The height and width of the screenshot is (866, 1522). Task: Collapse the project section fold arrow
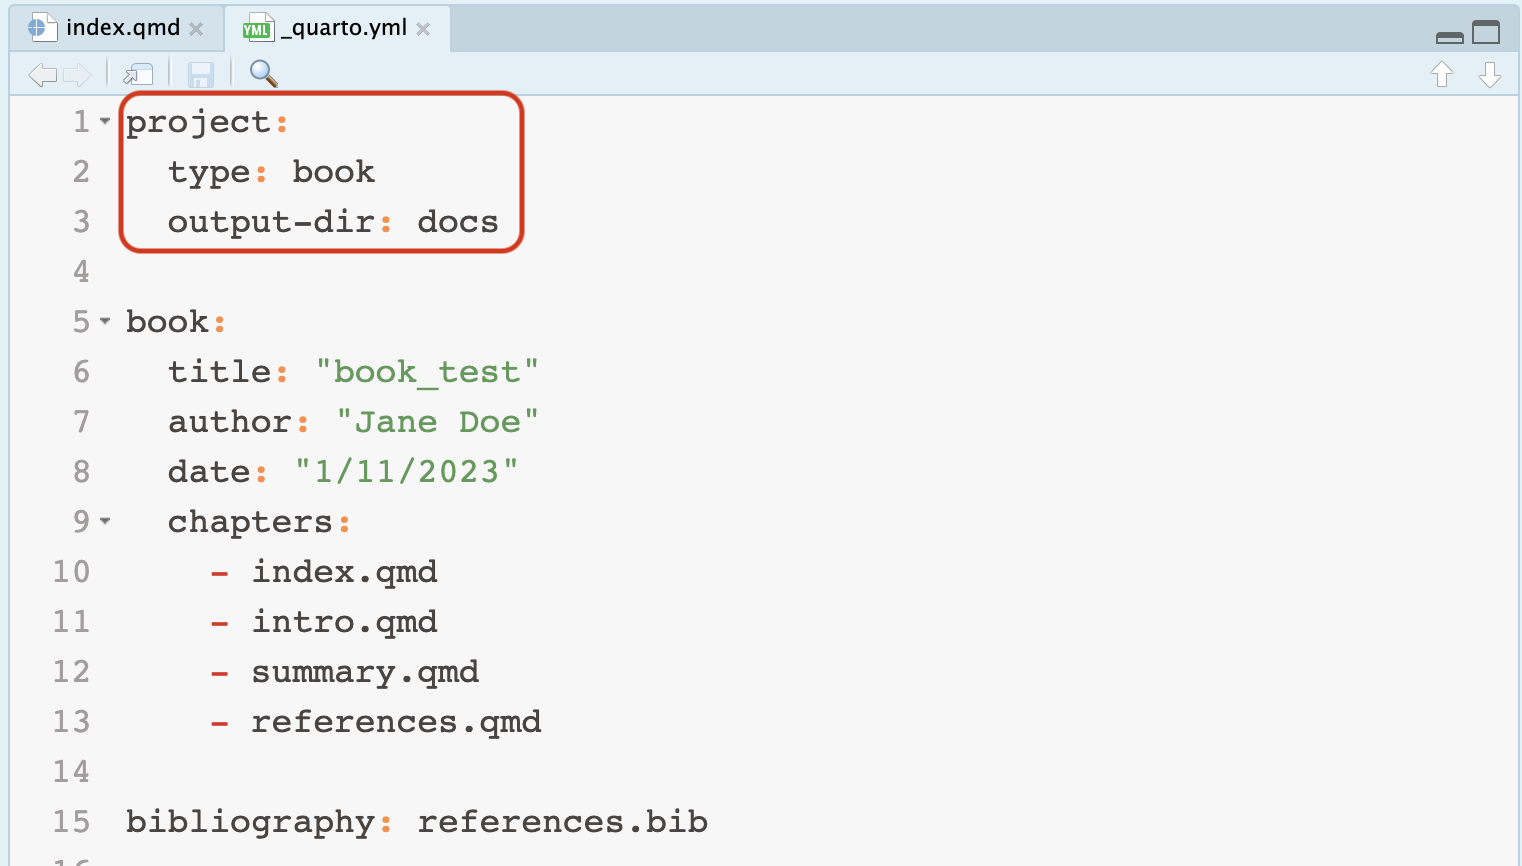tap(105, 122)
